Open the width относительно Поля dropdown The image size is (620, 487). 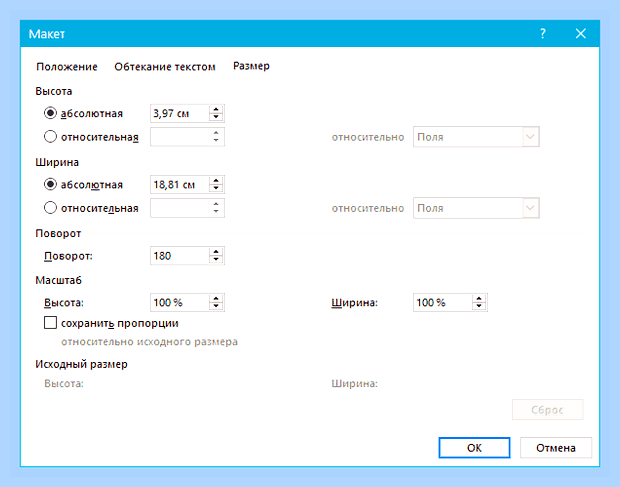pyautogui.click(x=476, y=208)
